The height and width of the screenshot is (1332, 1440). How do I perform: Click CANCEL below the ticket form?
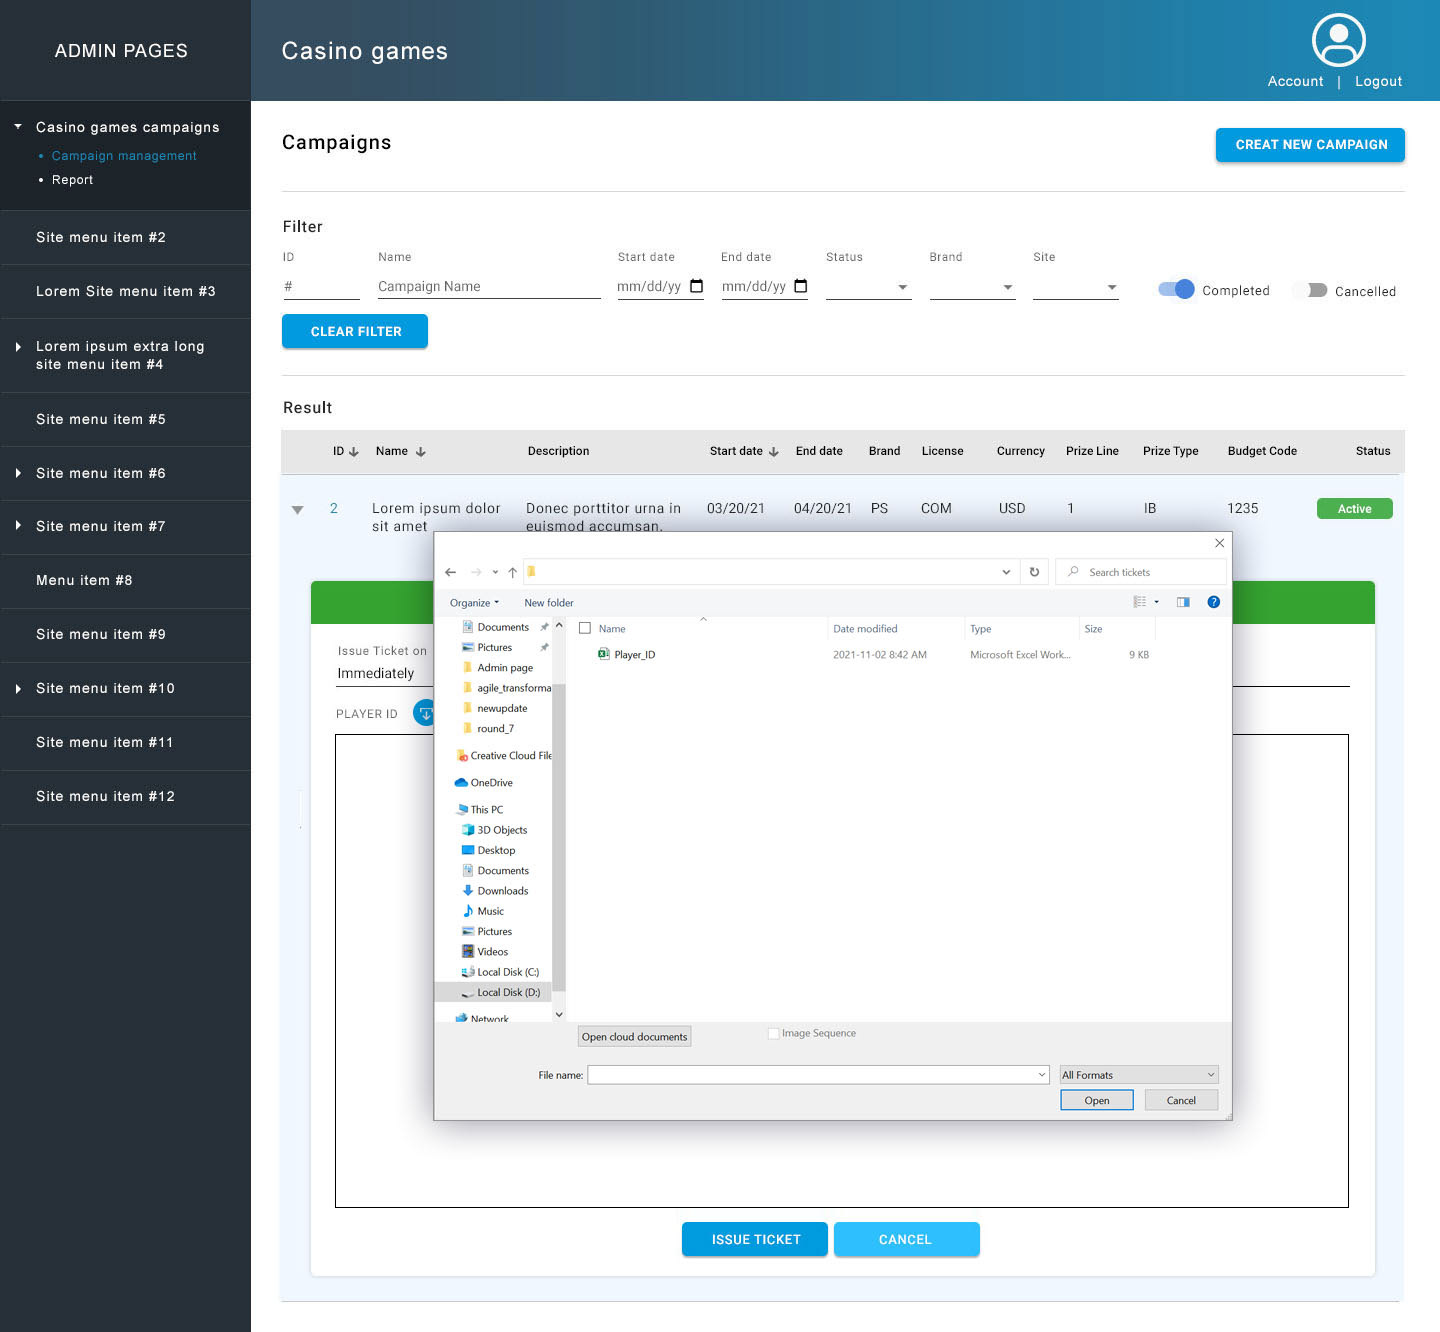point(906,1239)
